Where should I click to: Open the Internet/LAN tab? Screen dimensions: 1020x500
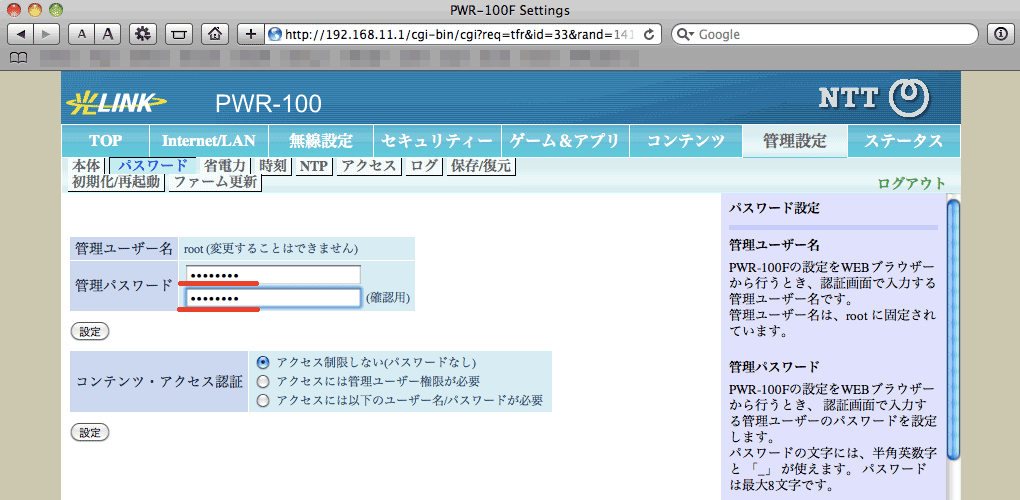[x=209, y=141]
